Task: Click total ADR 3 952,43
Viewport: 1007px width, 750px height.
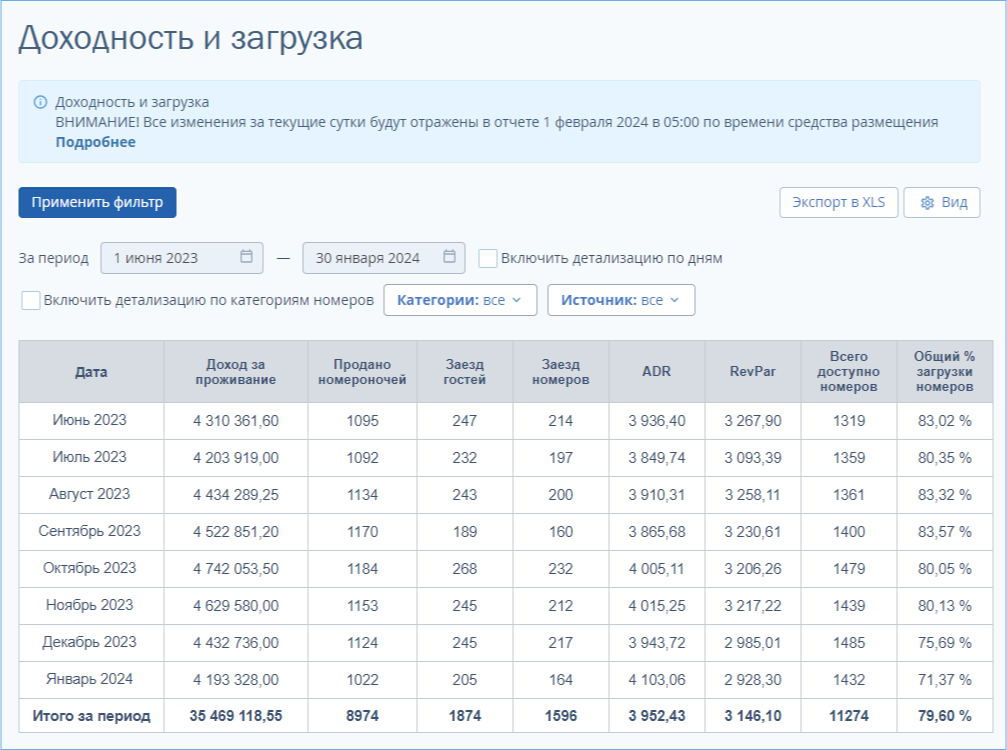Action: tap(656, 716)
